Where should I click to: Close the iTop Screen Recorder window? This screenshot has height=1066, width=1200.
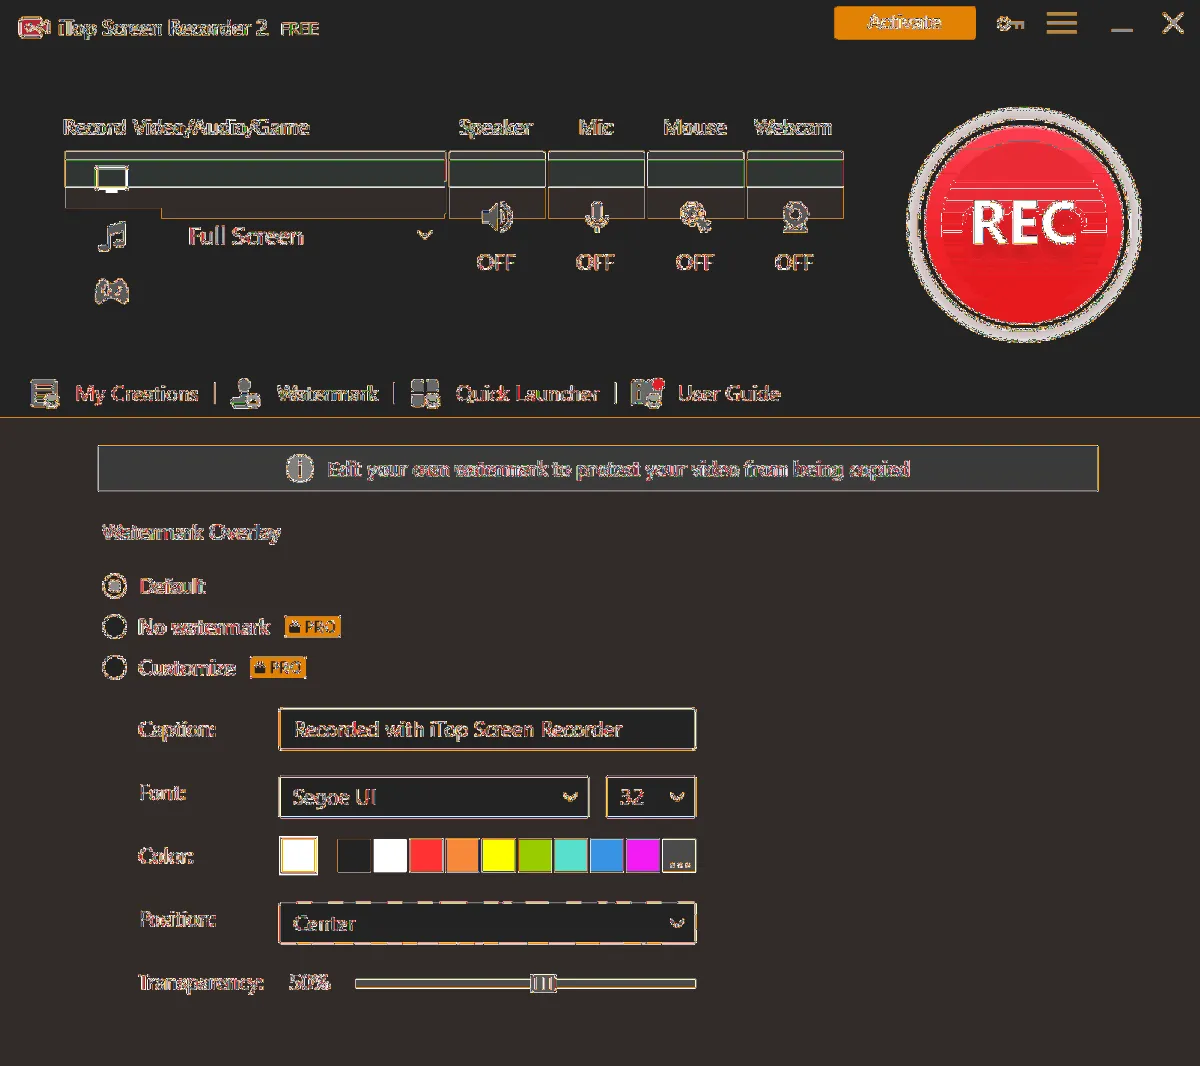[x=1173, y=23]
